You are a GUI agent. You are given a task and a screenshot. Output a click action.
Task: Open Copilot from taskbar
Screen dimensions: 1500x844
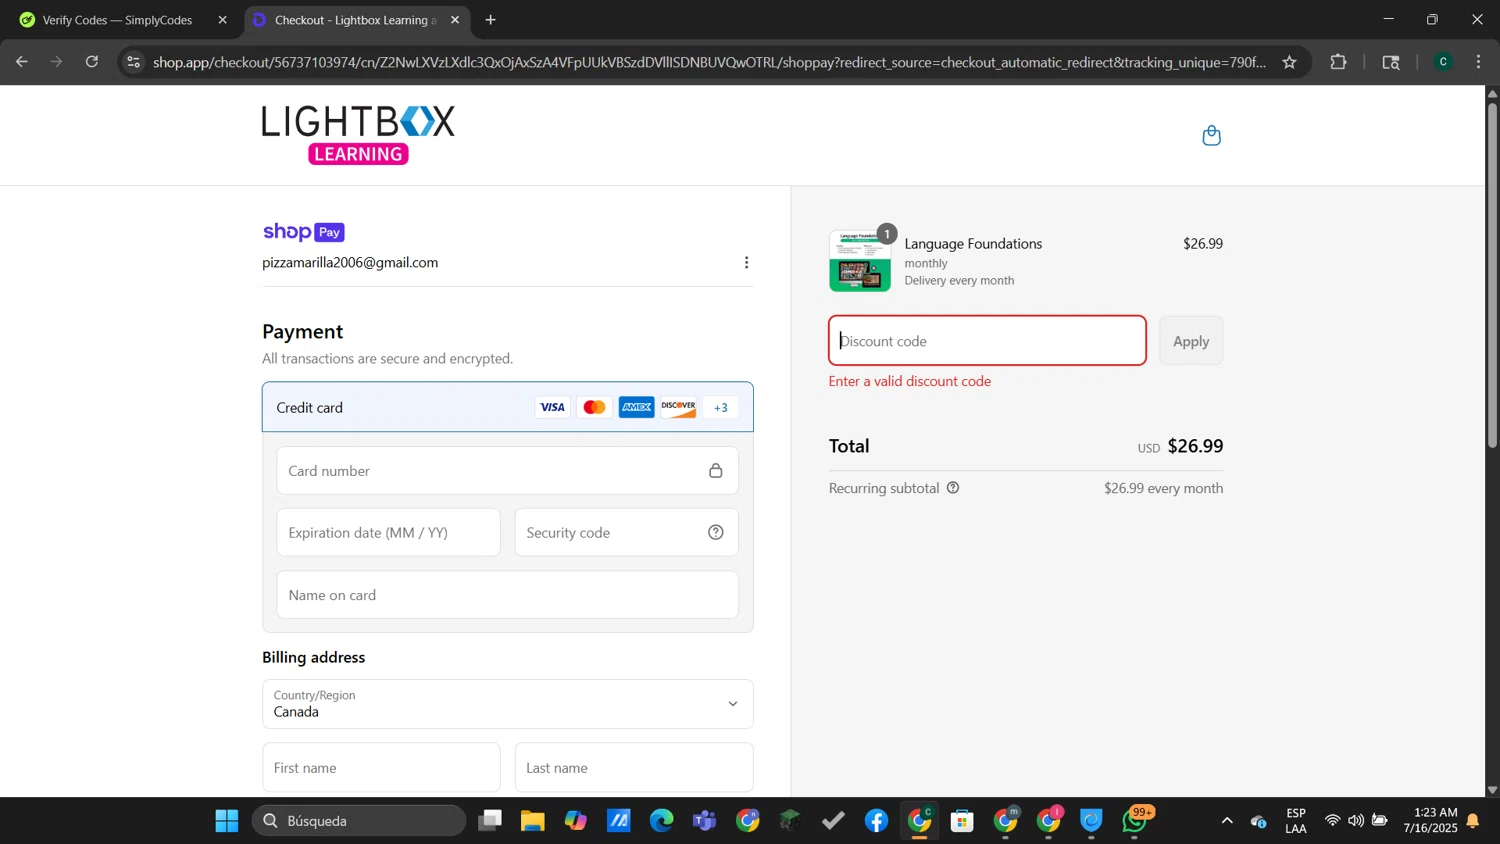click(575, 821)
